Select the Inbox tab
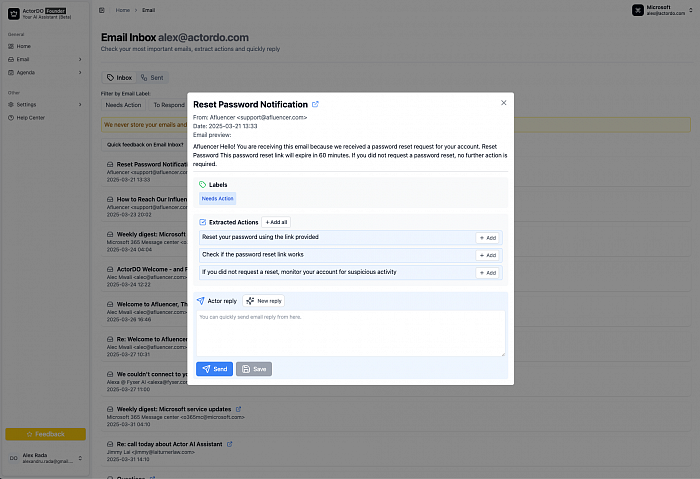Image resolution: width=700 pixels, height=479 pixels. click(x=119, y=77)
